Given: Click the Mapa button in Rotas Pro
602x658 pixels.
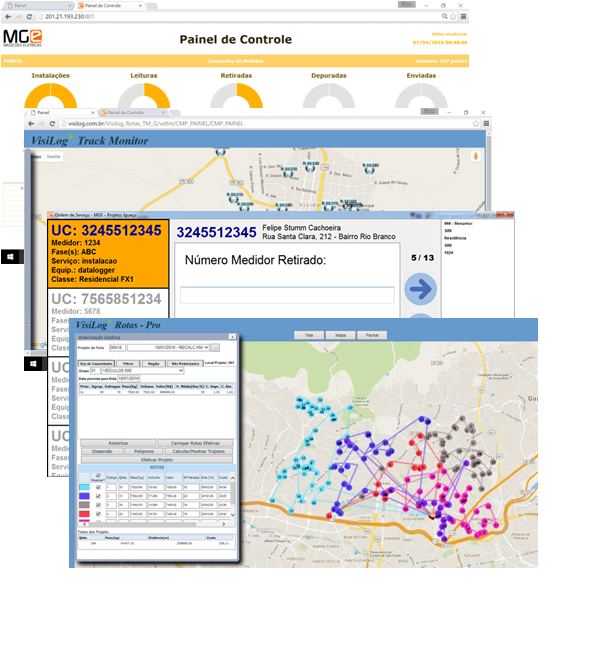Looking at the screenshot, I should tap(341, 335).
